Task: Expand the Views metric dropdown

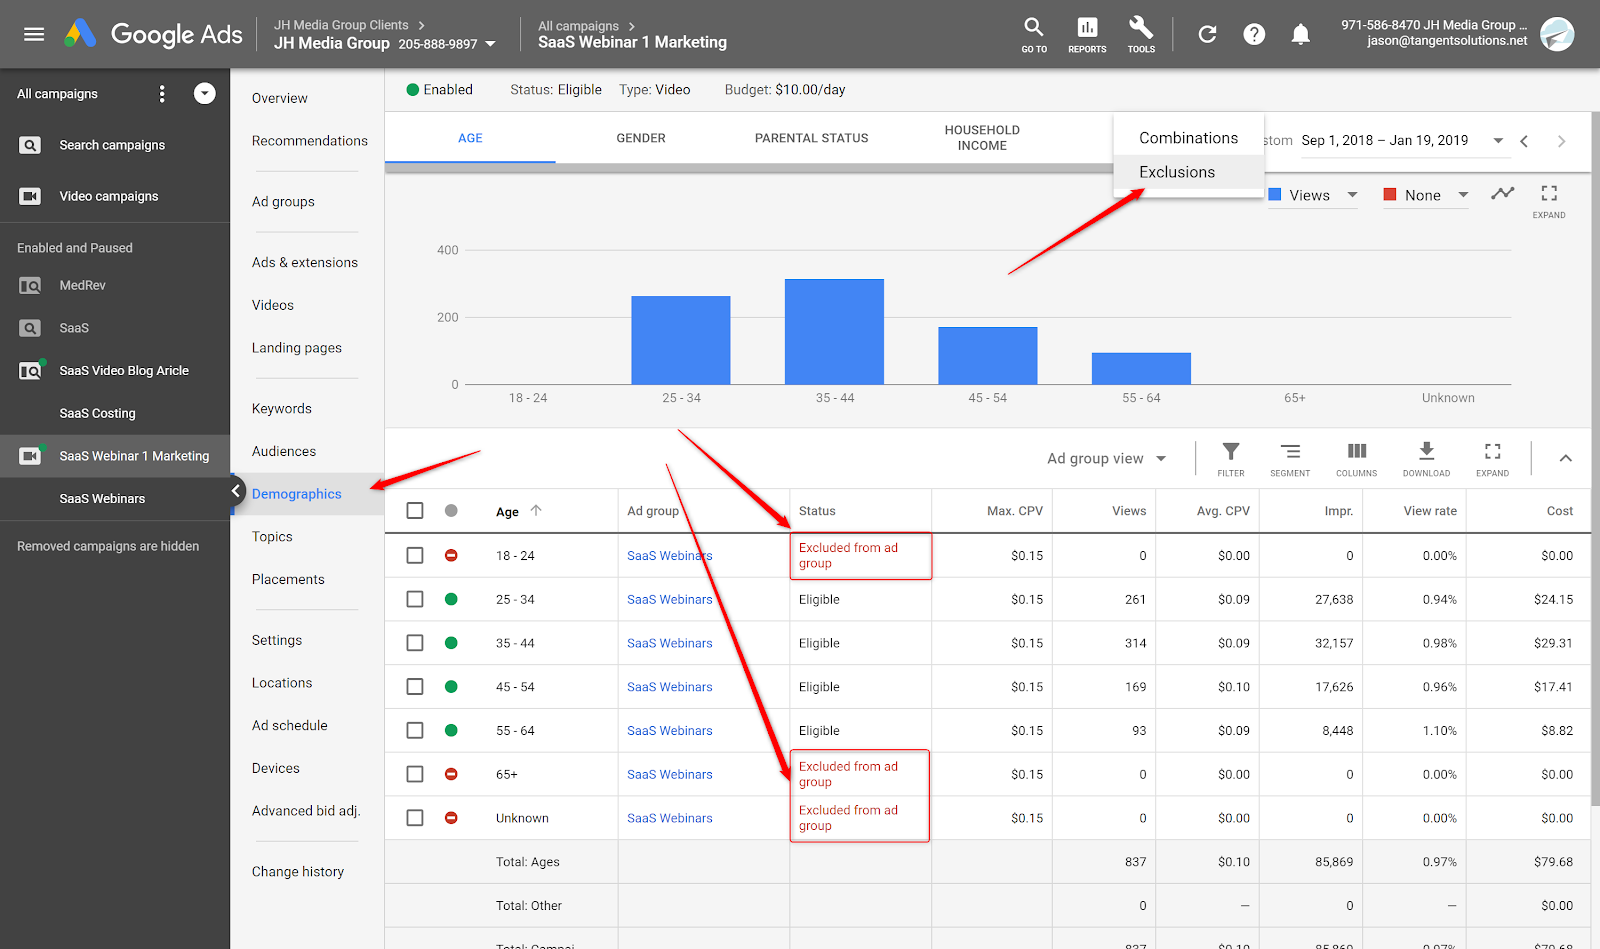Action: [1352, 195]
